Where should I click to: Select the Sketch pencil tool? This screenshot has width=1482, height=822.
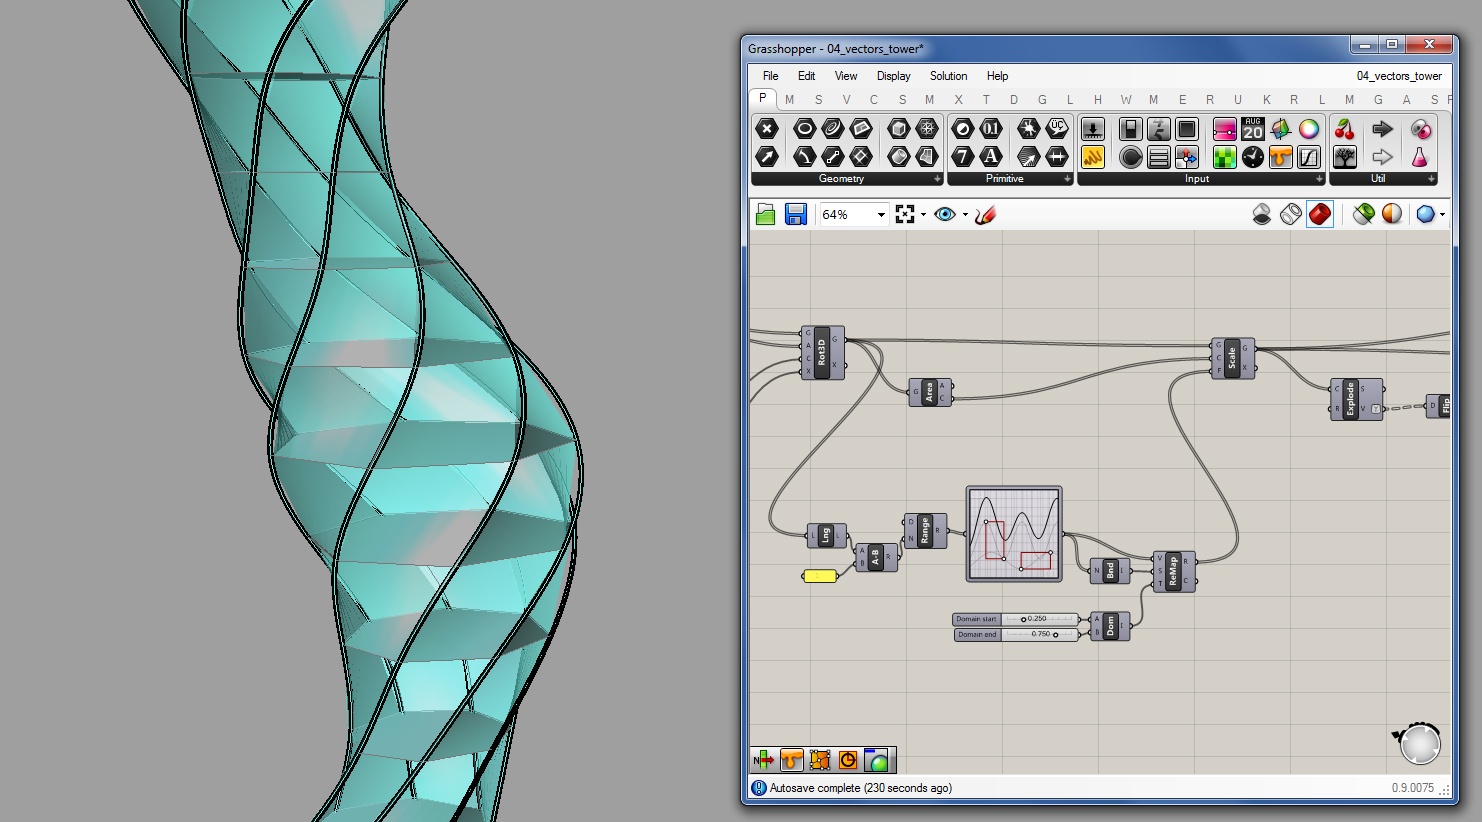(x=985, y=214)
